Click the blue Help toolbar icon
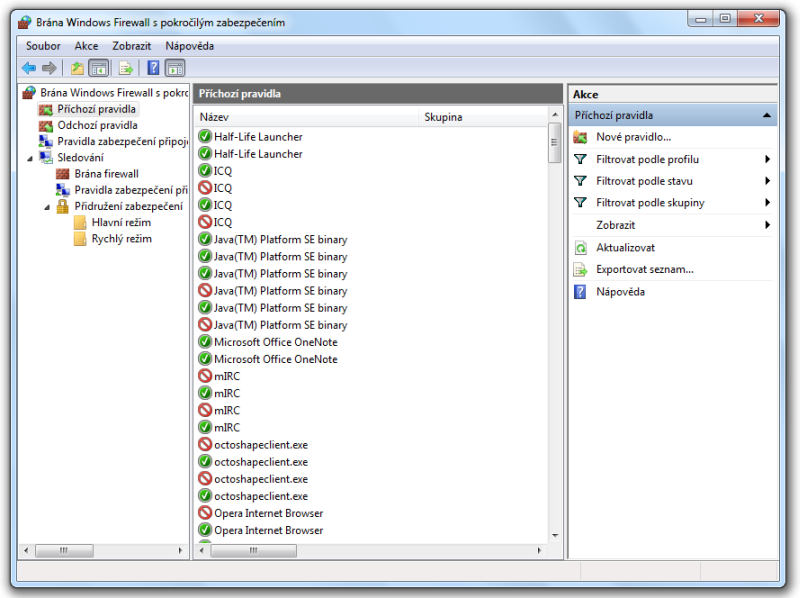This screenshot has height=598, width=800. 153,68
